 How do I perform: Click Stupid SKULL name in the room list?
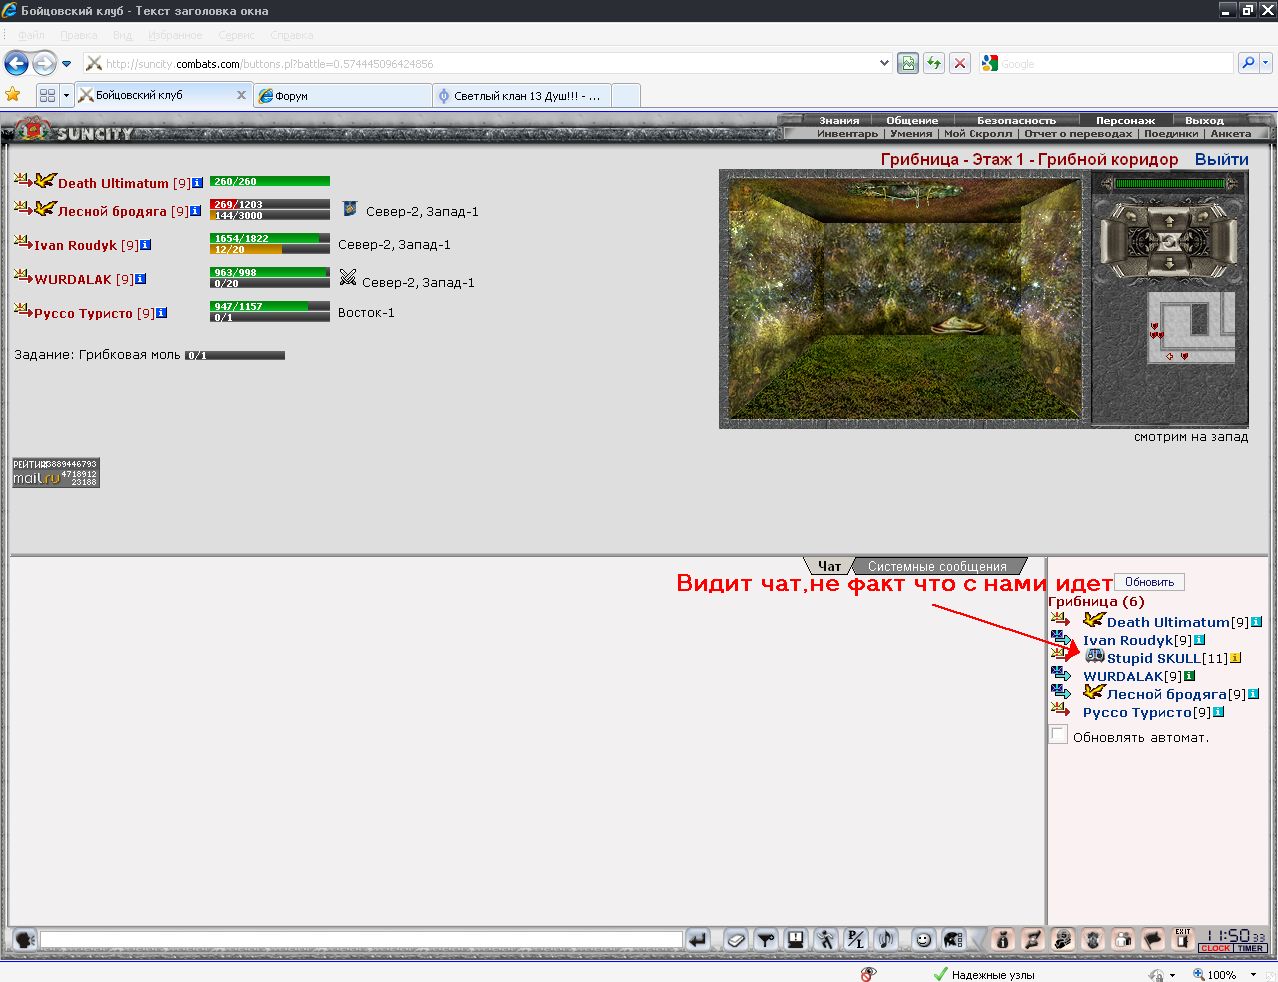(1154, 658)
